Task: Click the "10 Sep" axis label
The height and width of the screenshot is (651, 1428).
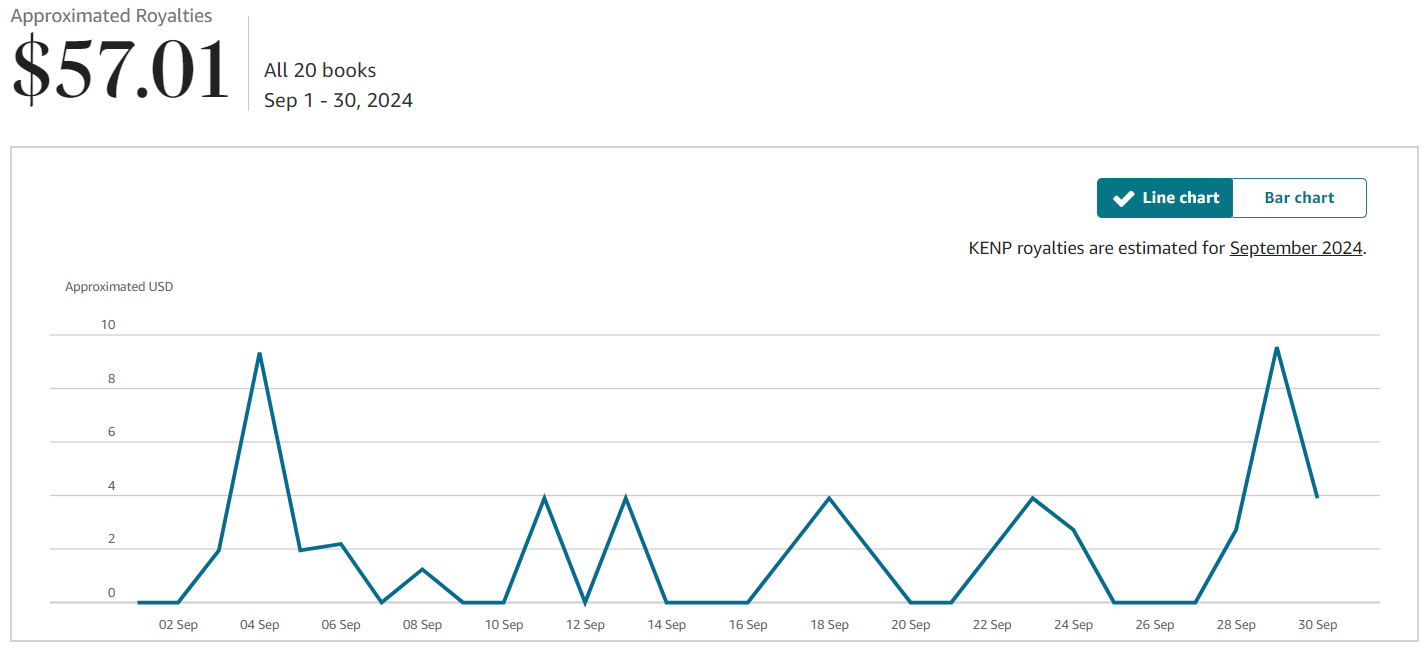Action: point(504,625)
